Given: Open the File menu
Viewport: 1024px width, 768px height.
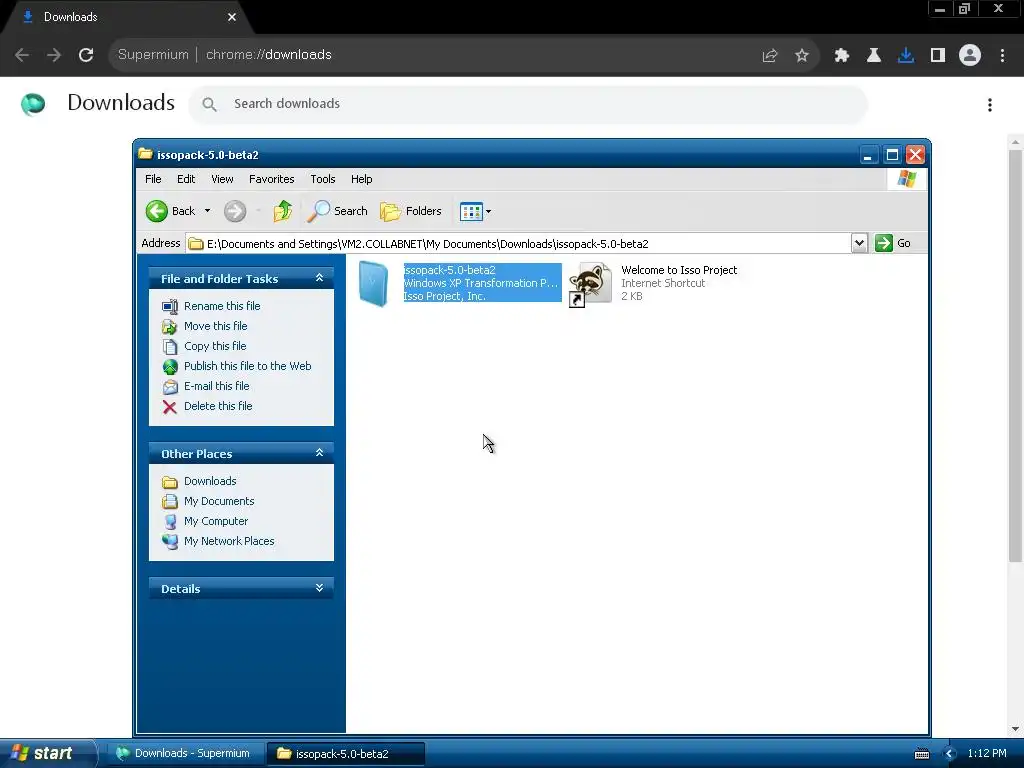Looking at the screenshot, I should point(153,179).
